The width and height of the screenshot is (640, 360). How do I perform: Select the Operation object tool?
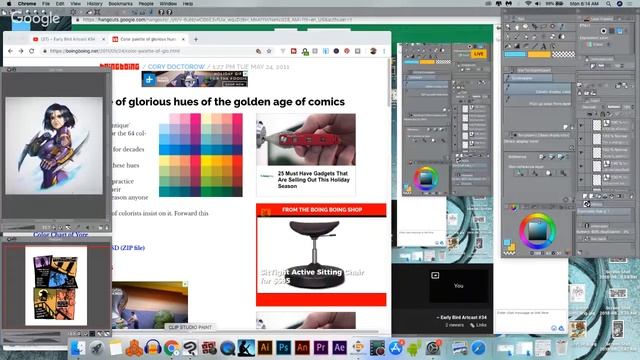(x=526, y=27)
